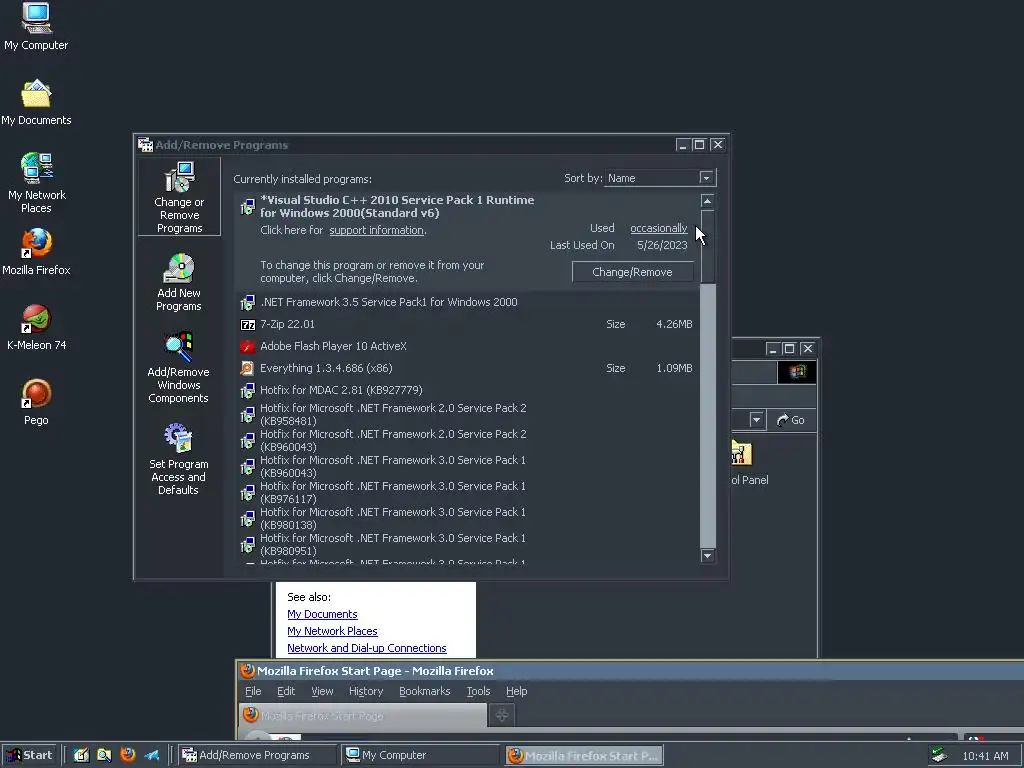Click Visual Studio C++ 2010 runtime icon
This screenshot has width=1024, height=768.
tap(248, 207)
